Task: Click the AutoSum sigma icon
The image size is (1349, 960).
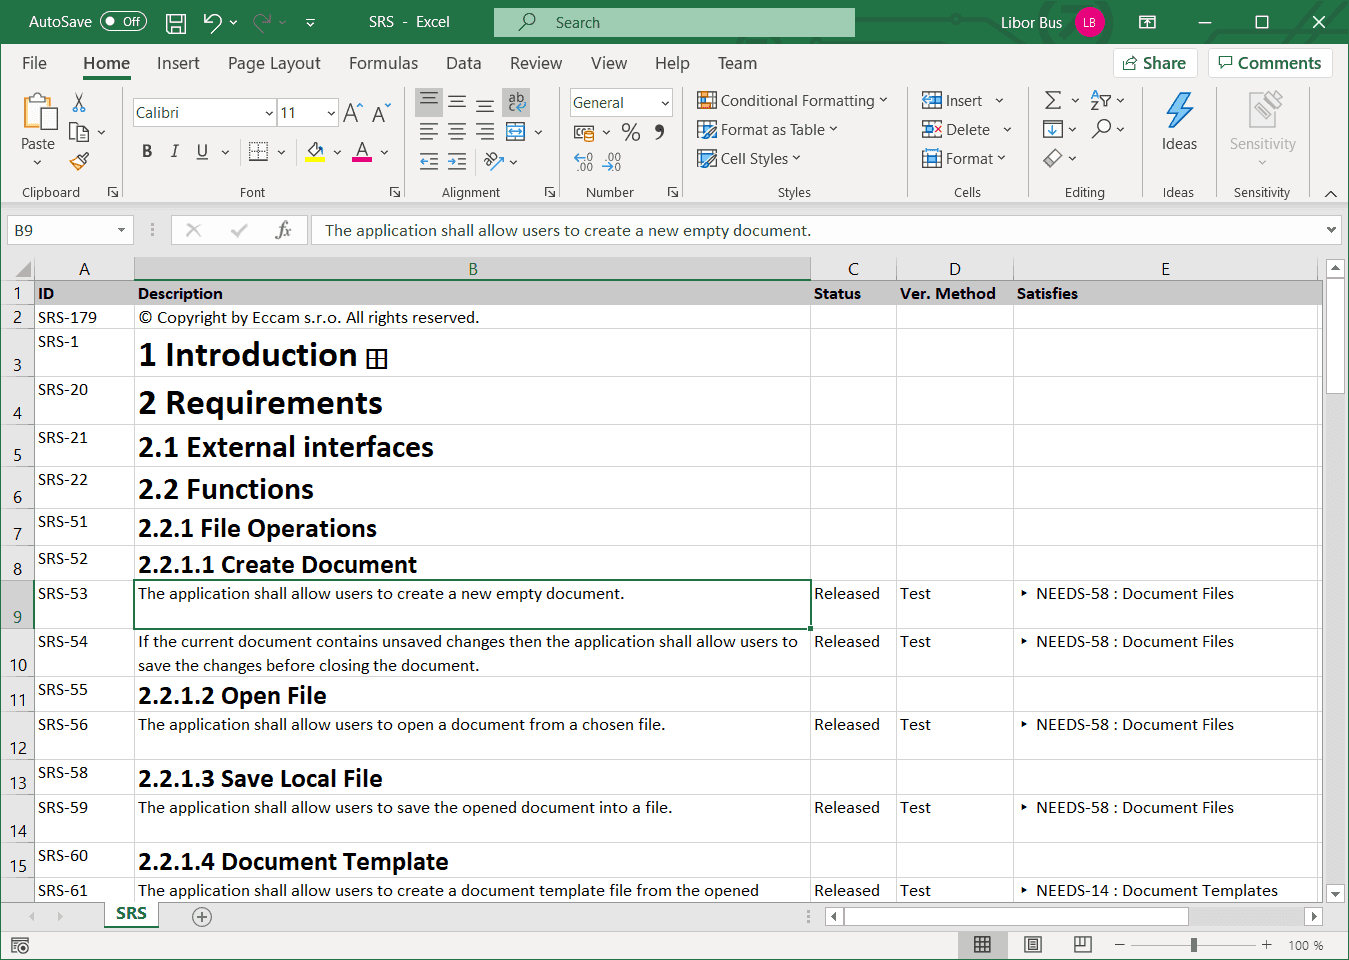Action: coord(1053,101)
